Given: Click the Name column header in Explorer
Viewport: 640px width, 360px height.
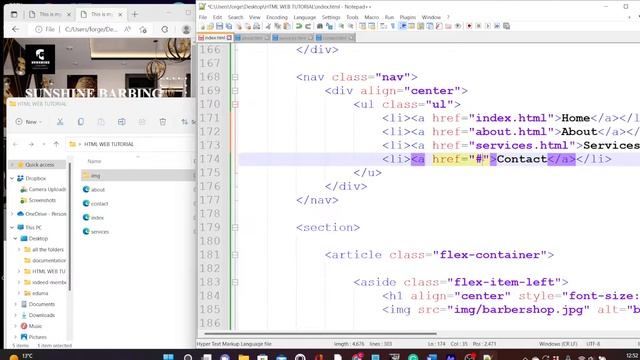Looking at the screenshot, I should click(94, 161).
